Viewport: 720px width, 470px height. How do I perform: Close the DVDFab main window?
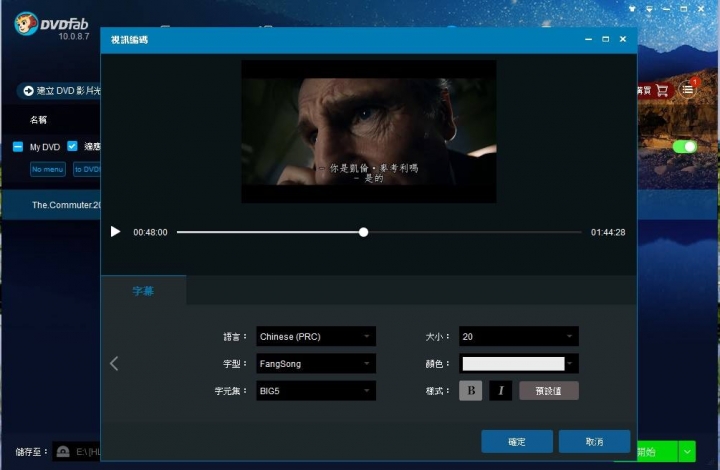(x=701, y=9)
